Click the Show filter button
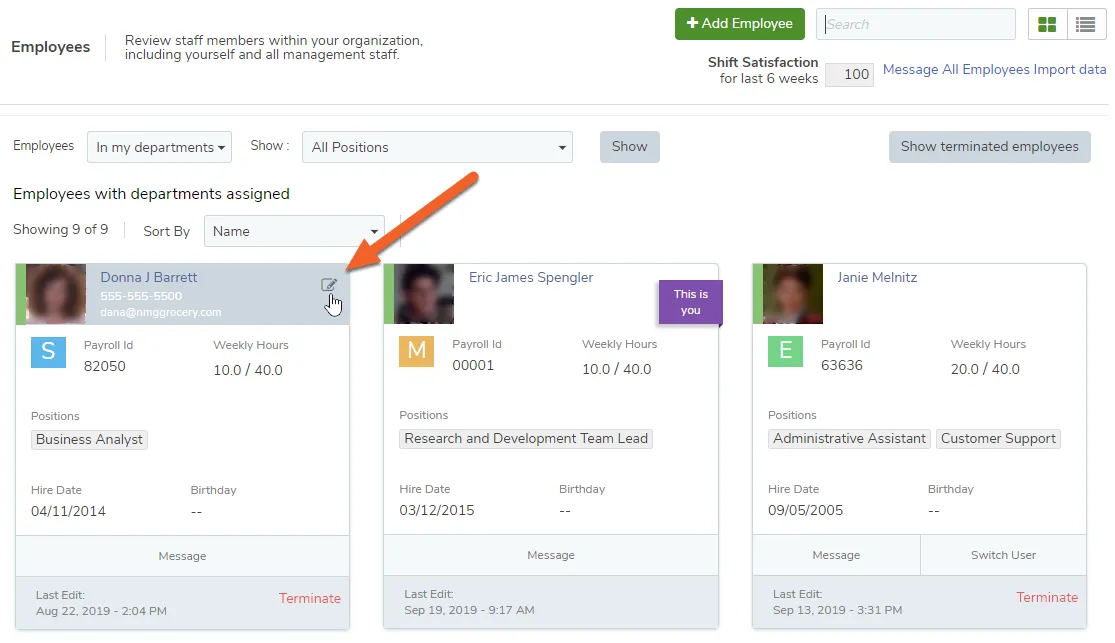 point(629,147)
